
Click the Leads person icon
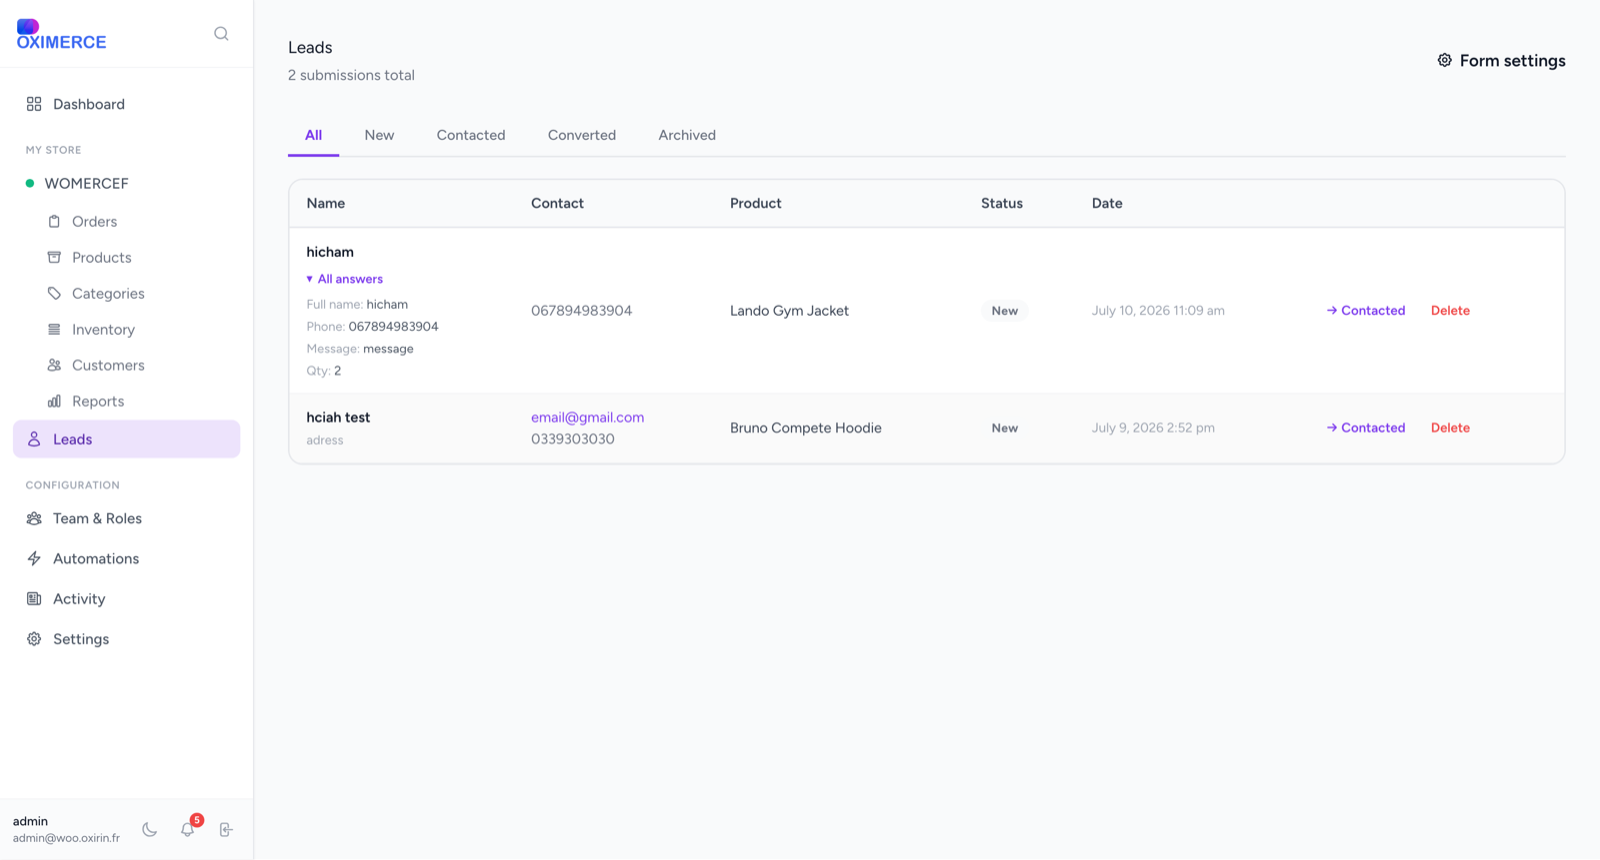click(34, 439)
